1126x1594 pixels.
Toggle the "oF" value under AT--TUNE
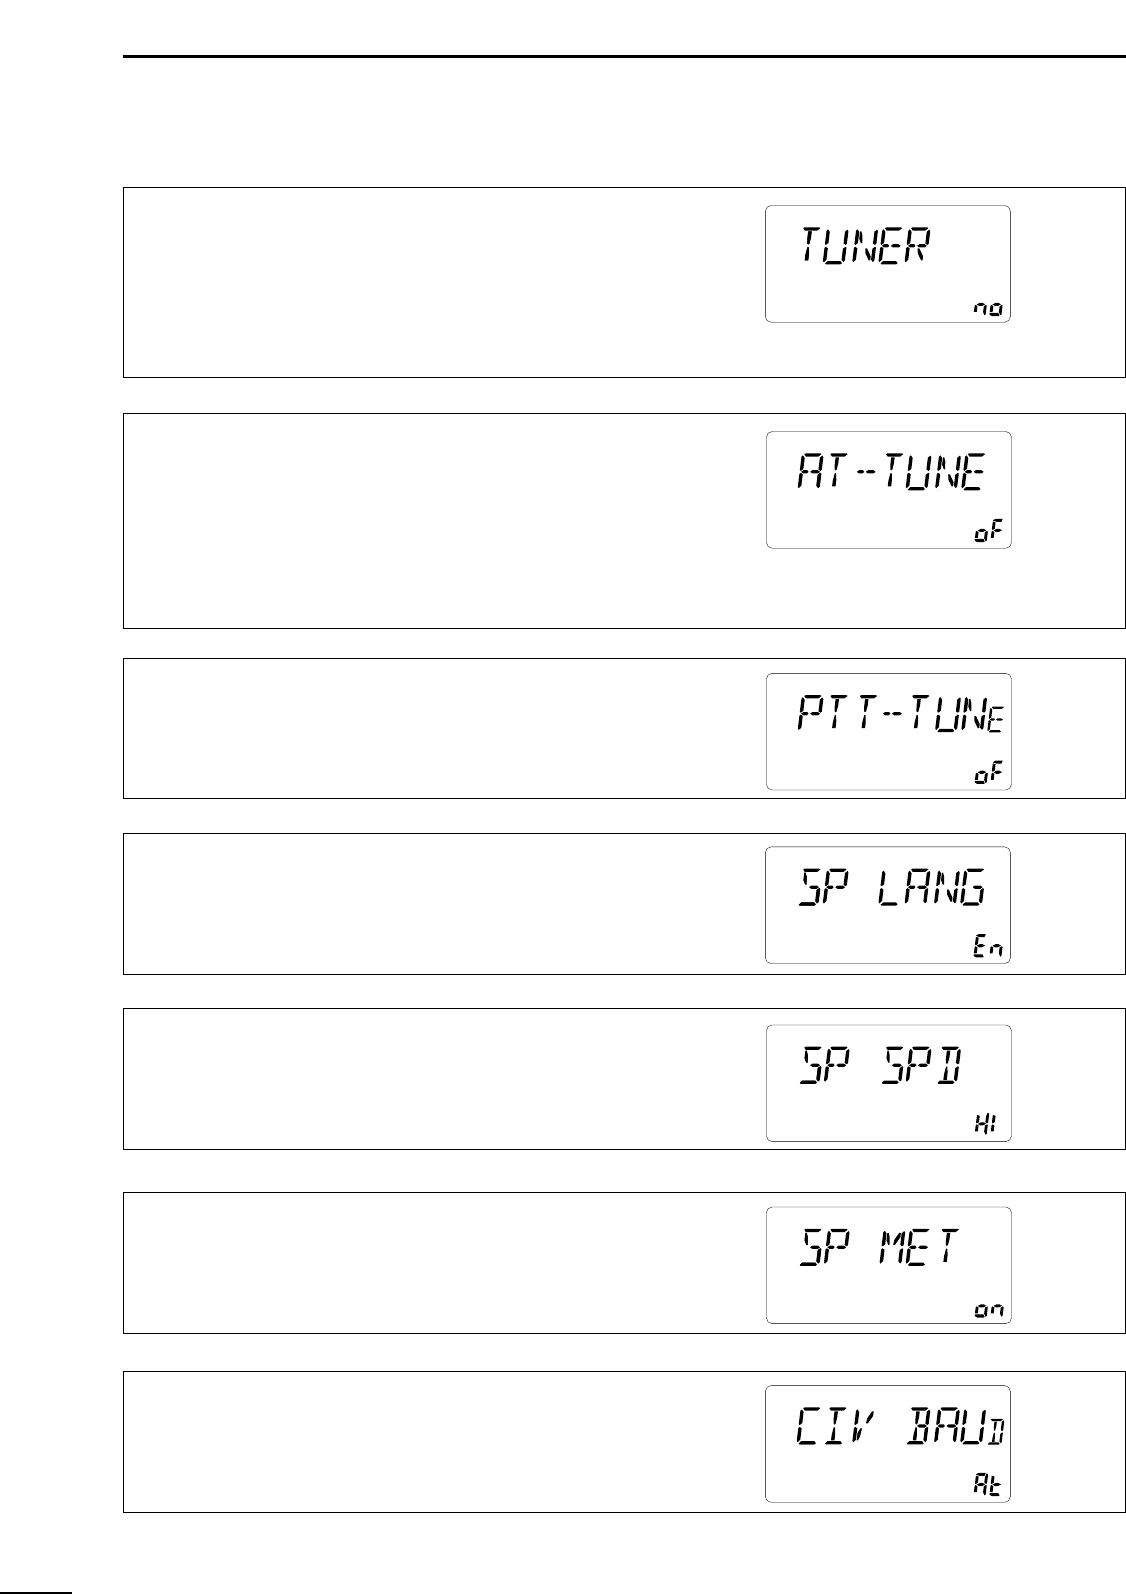(989, 535)
